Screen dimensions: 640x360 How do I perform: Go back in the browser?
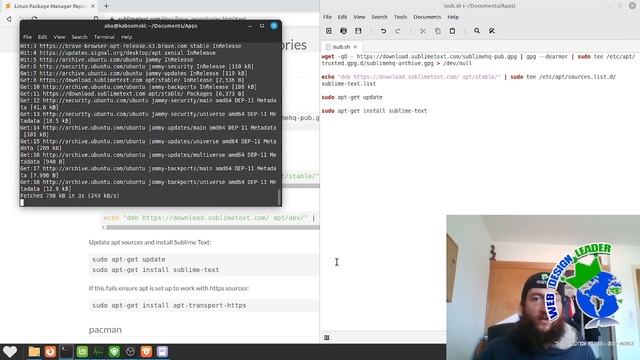pyautogui.click(x=9, y=19)
